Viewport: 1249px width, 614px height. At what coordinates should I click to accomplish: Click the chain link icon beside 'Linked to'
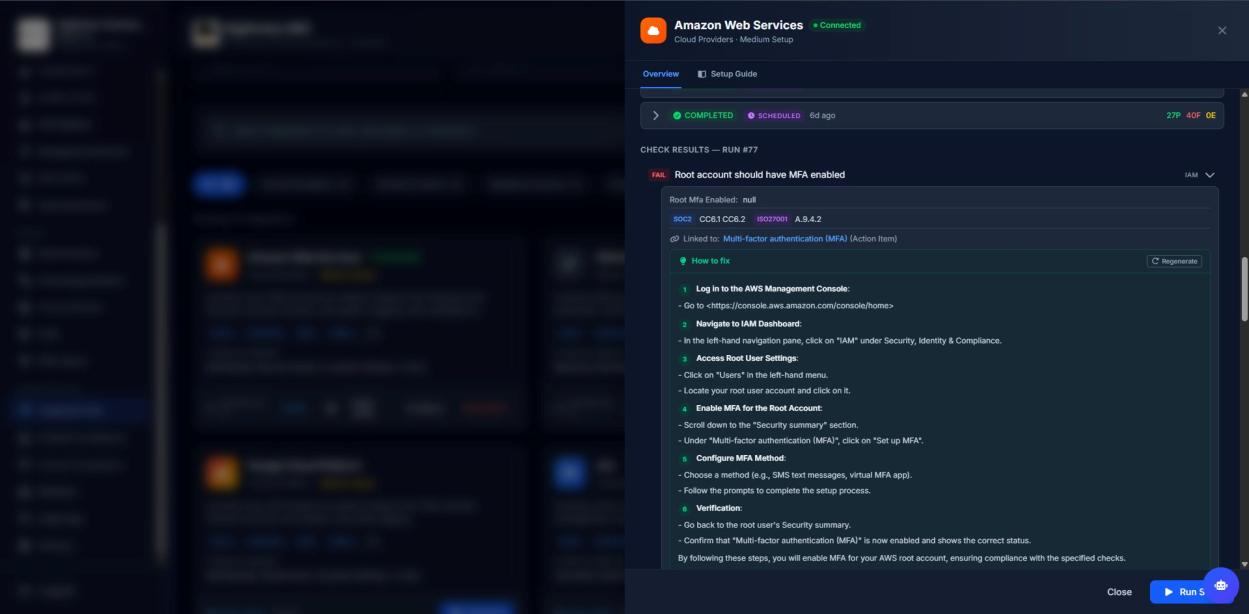[675, 239]
